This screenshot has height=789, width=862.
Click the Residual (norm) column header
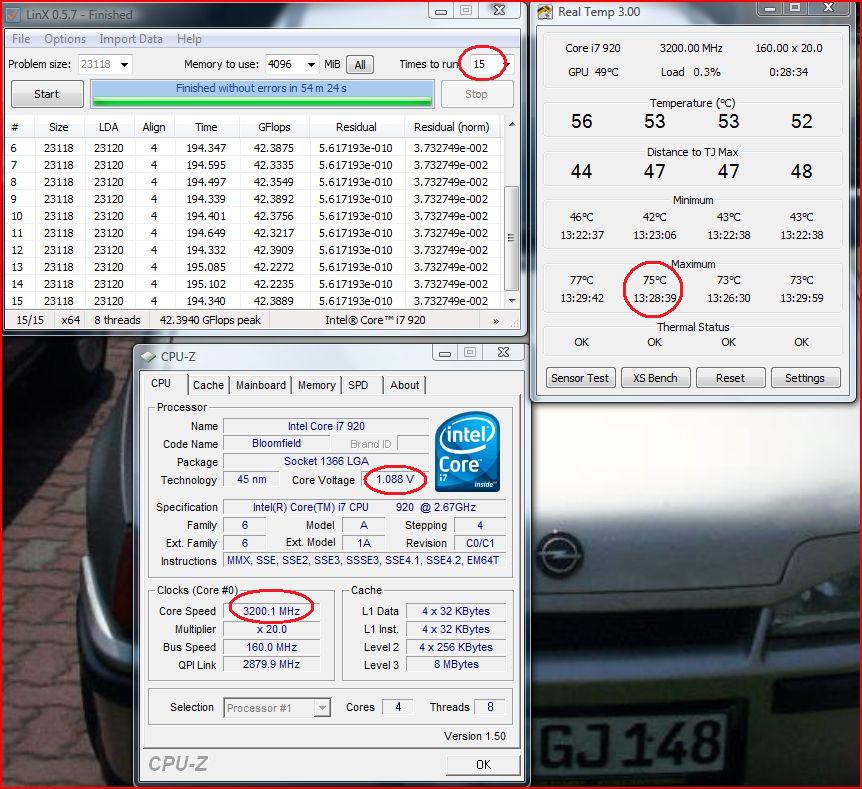[451, 127]
